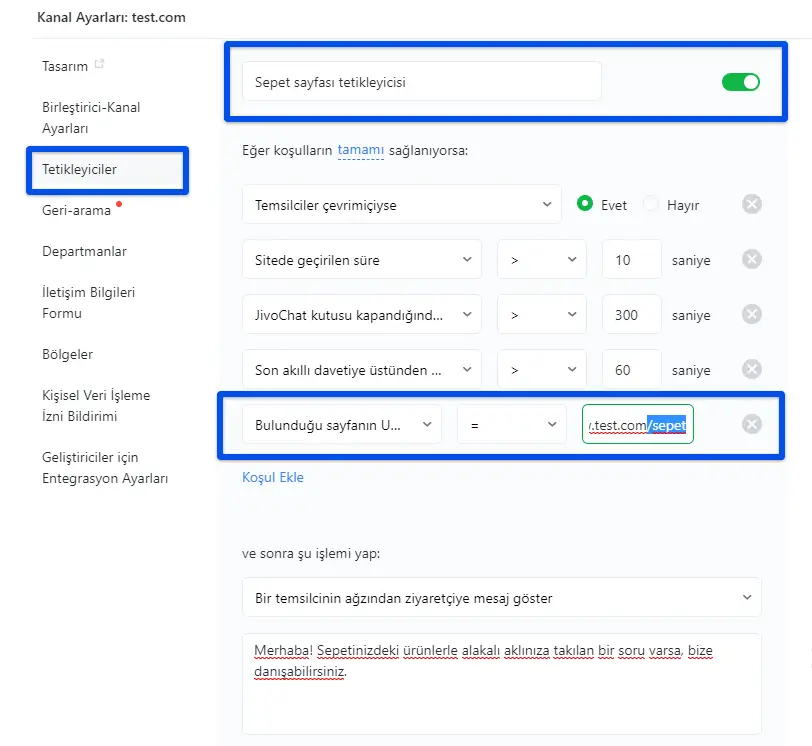
Task: Open the 'Temsilciler çevrimiçiyse' condition dropdown
Action: tap(401, 205)
